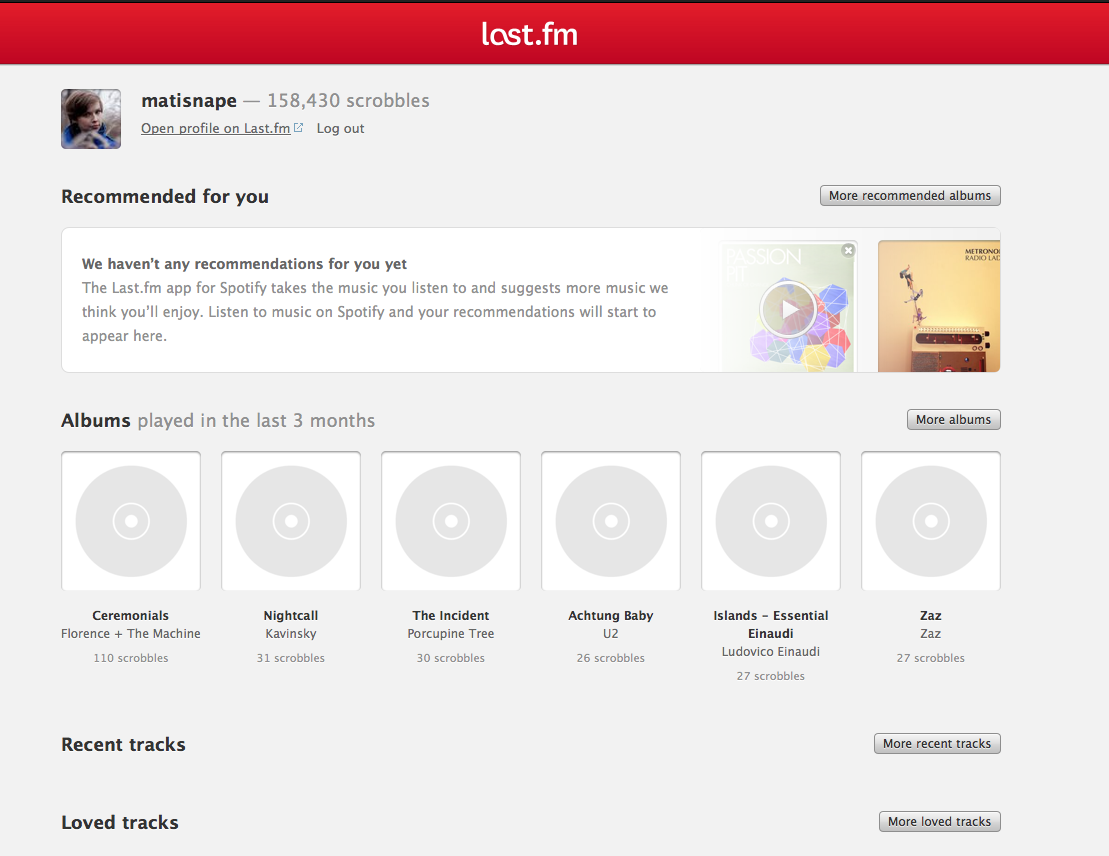Click the Florence + The Machine artist name
Screen dimensions: 1109x856
pos(131,634)
